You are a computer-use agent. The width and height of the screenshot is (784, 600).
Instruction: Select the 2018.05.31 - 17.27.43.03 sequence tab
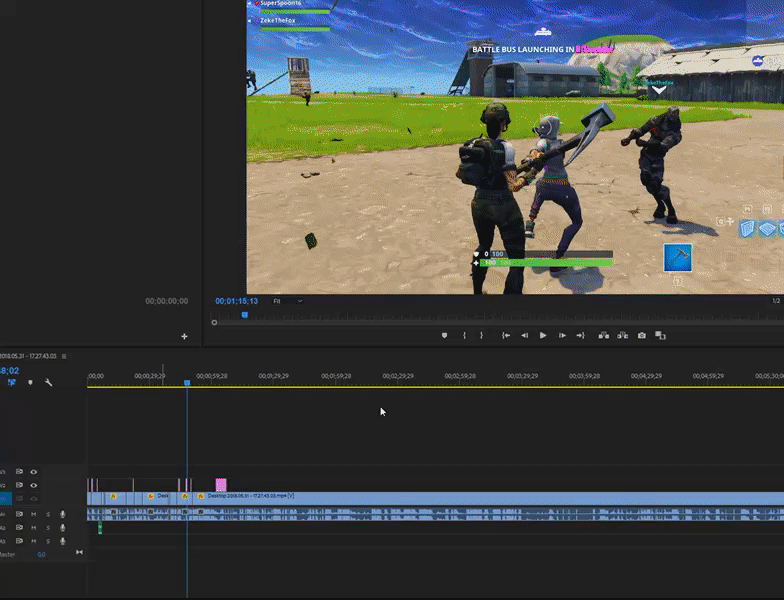tap(28, 356)
